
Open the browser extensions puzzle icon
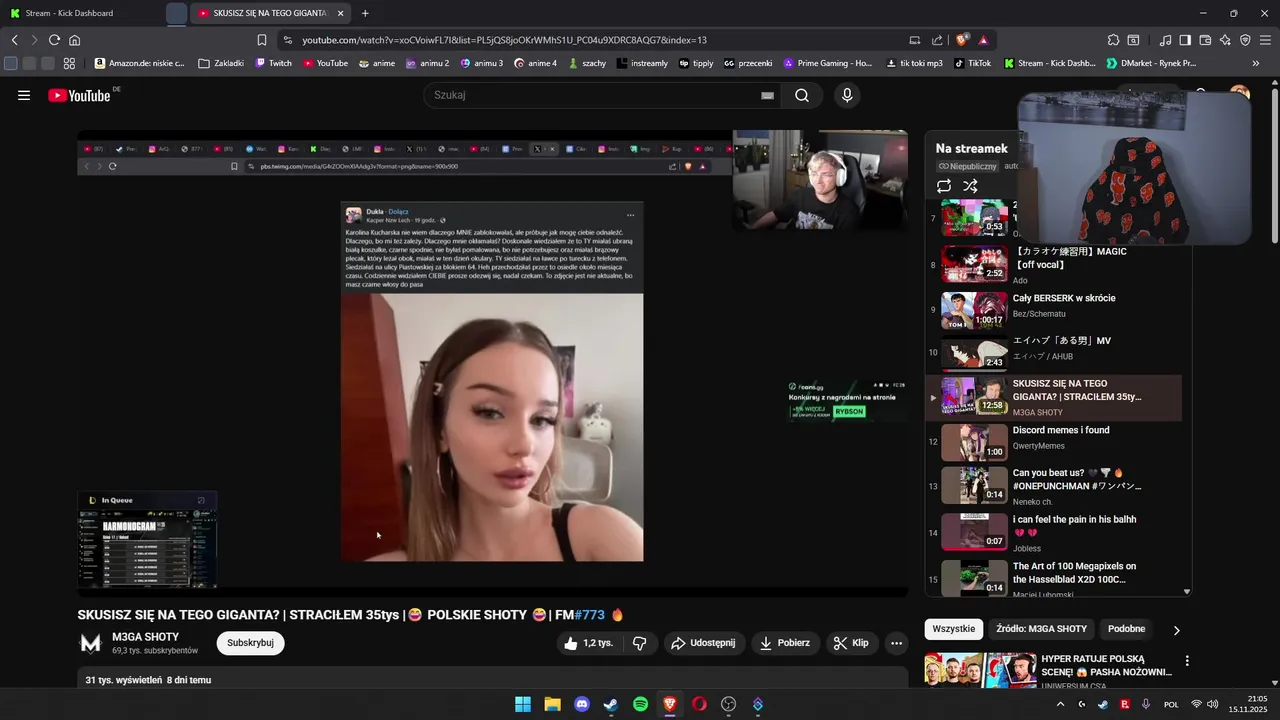pyautogui.click(x=1113, y=40)
